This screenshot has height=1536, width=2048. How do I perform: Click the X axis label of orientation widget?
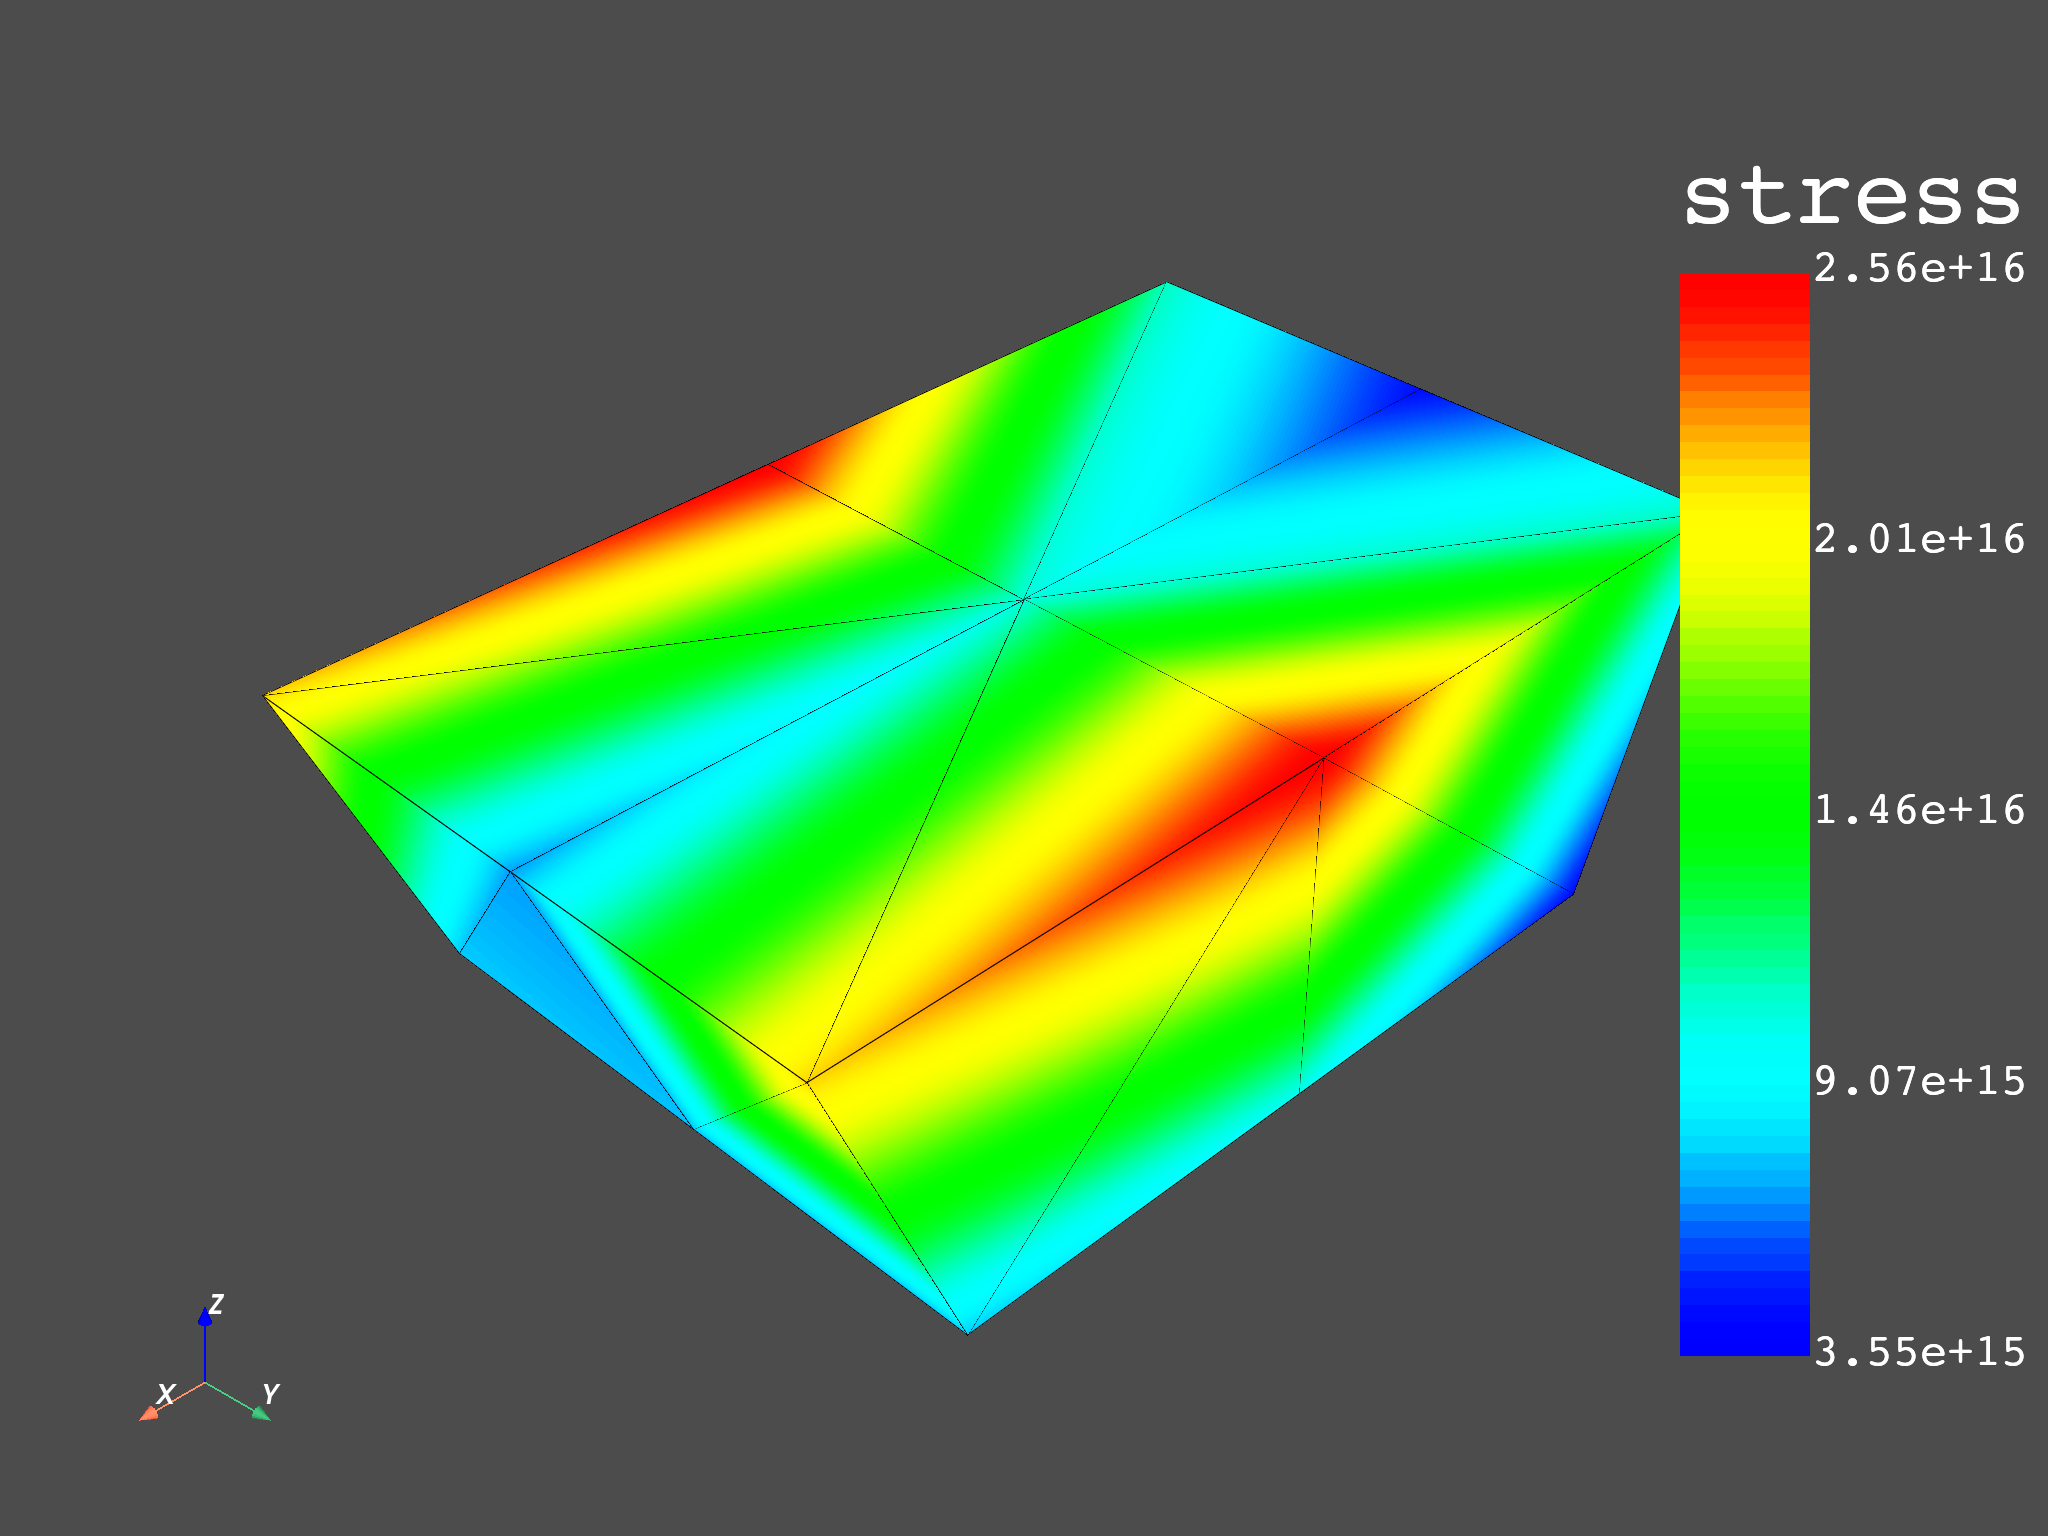(166, 1394)
